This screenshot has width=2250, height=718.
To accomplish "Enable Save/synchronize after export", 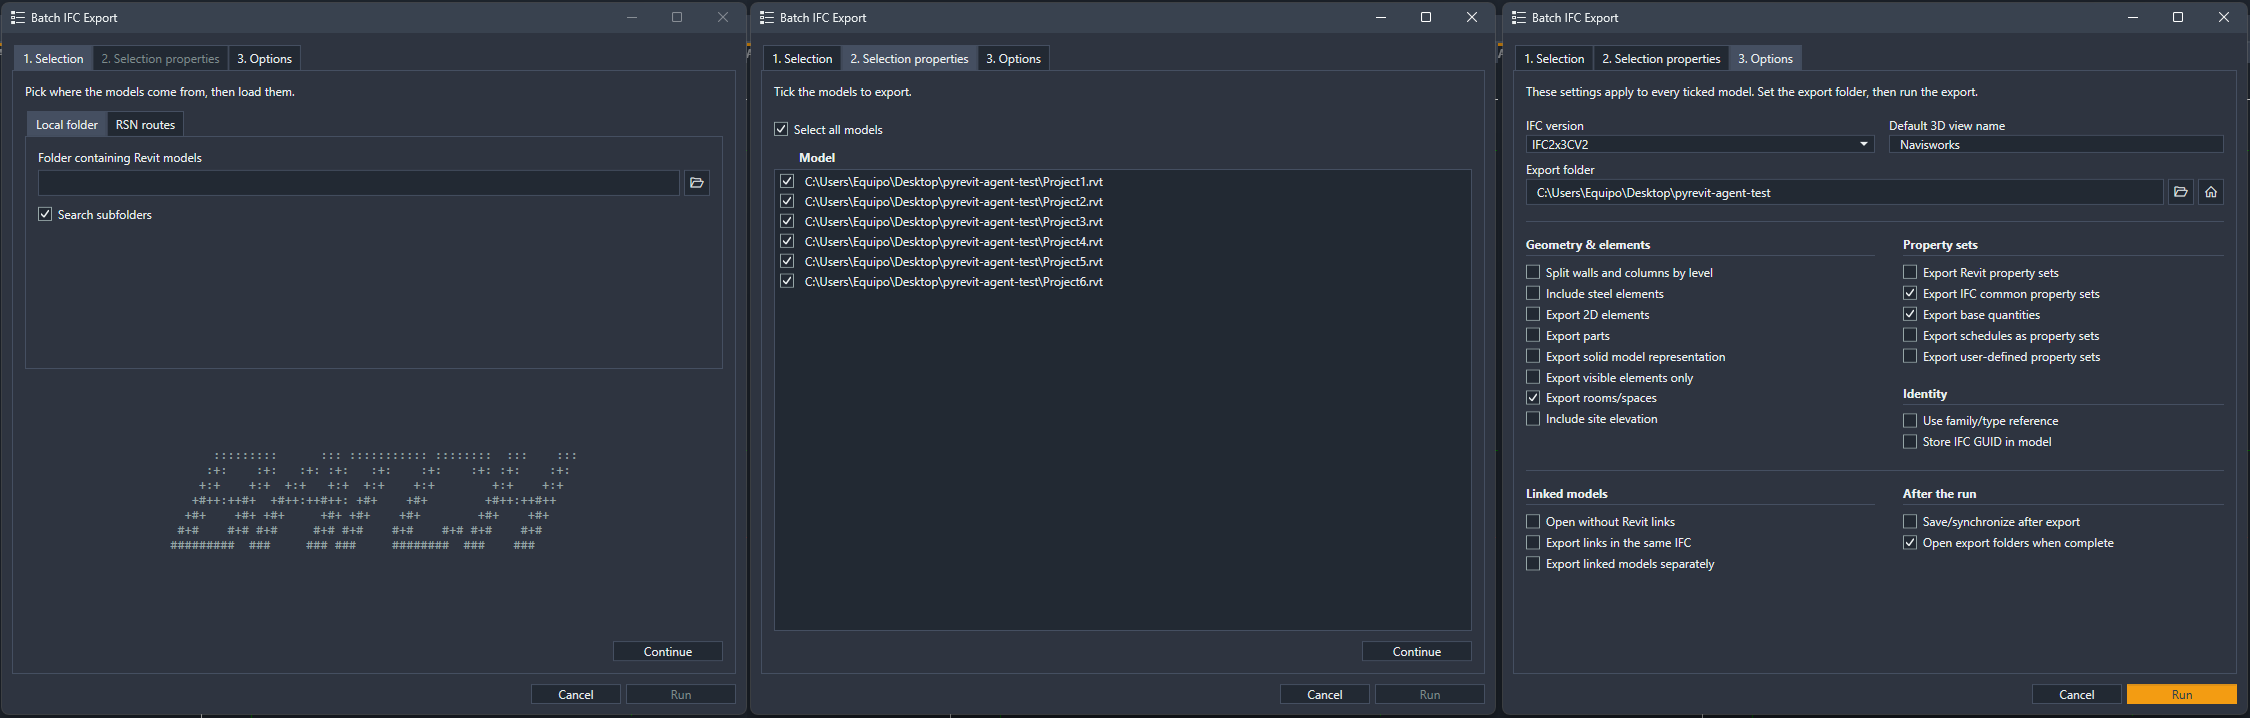I will click(1910, 521).
